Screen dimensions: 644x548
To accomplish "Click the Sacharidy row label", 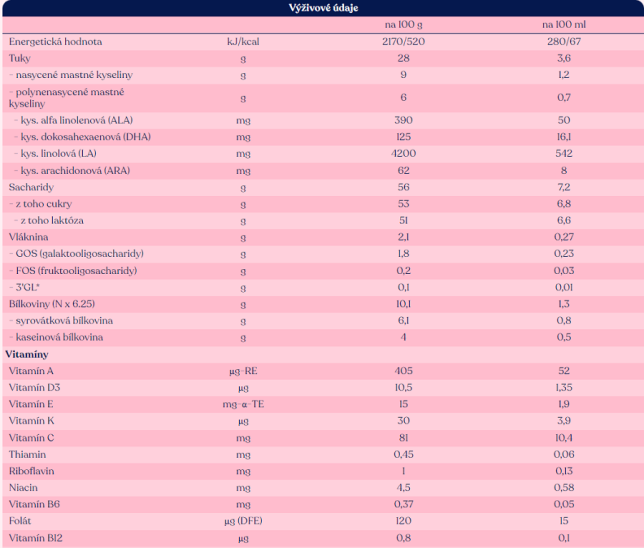I will [31, 187].
